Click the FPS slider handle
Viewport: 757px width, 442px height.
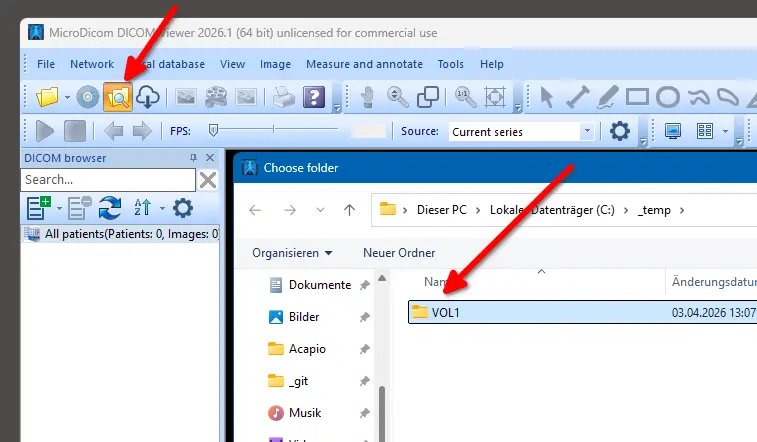pos(213,130)
